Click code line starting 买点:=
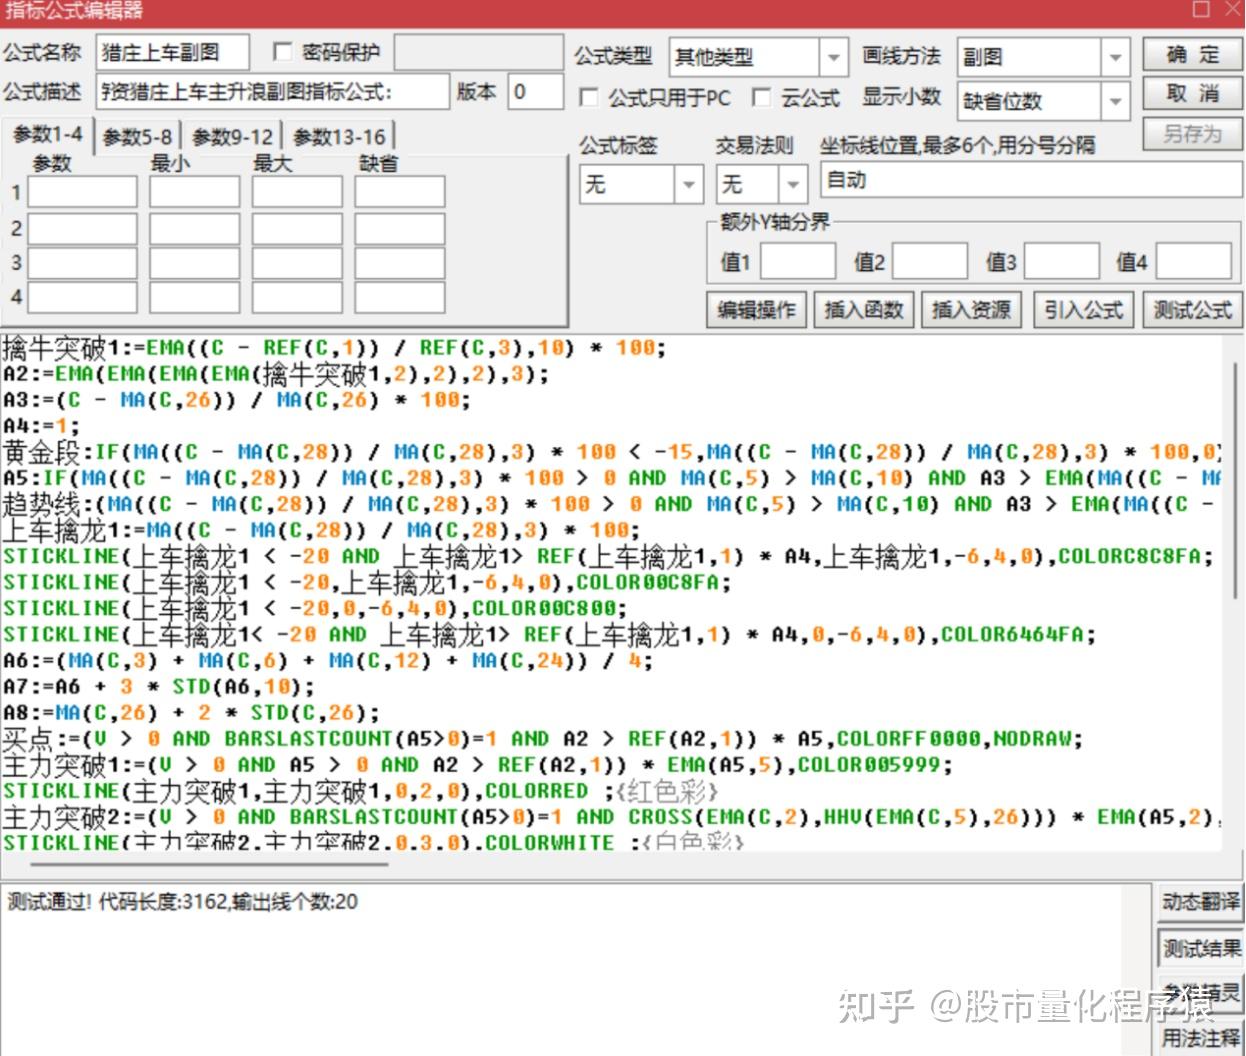Viewport: 1246px width, 1056px height. (542, 739)
